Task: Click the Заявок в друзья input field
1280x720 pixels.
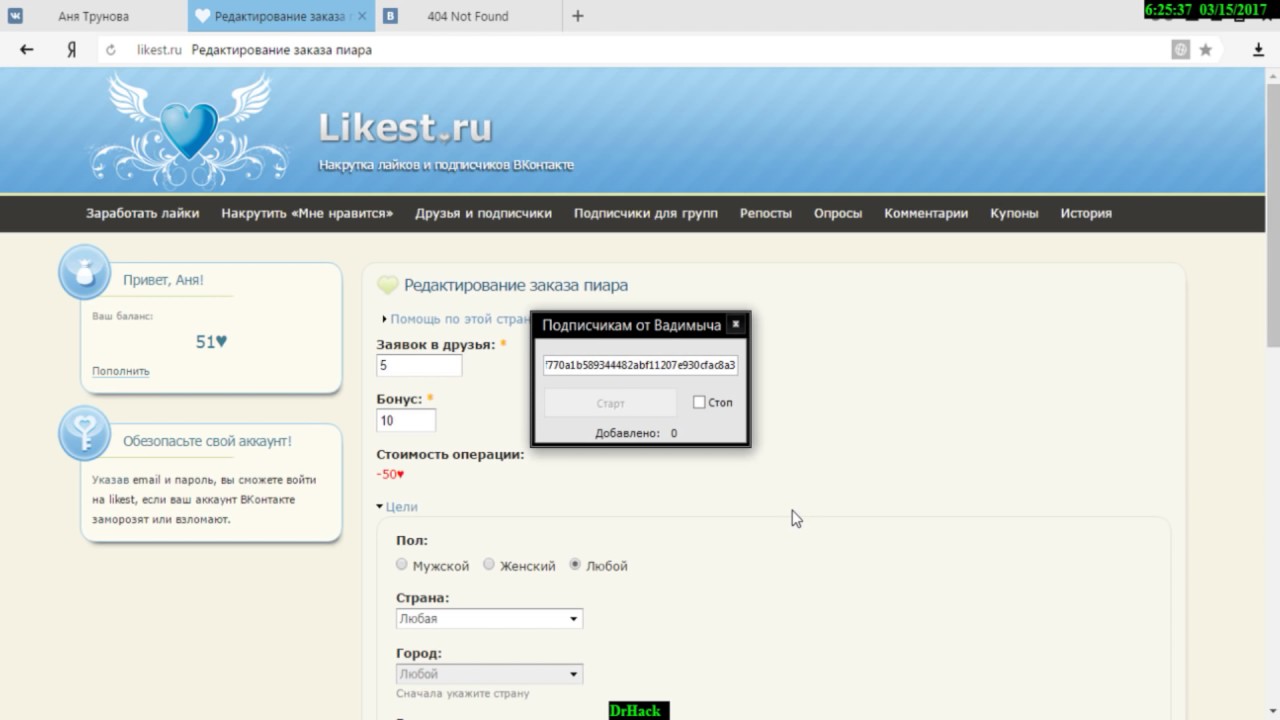Action: point(419,366)
